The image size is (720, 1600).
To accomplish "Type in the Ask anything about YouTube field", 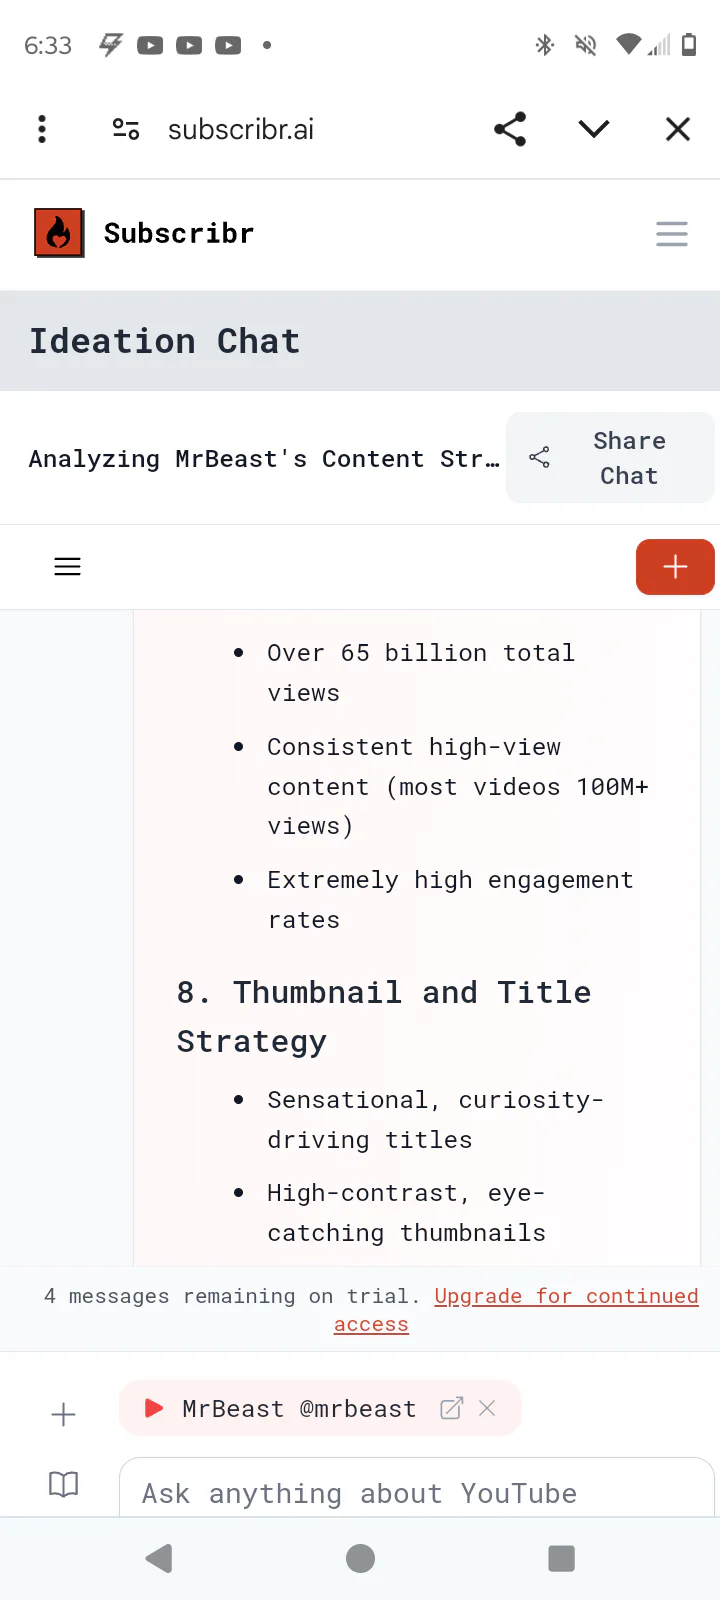I will click(400, 1493).
